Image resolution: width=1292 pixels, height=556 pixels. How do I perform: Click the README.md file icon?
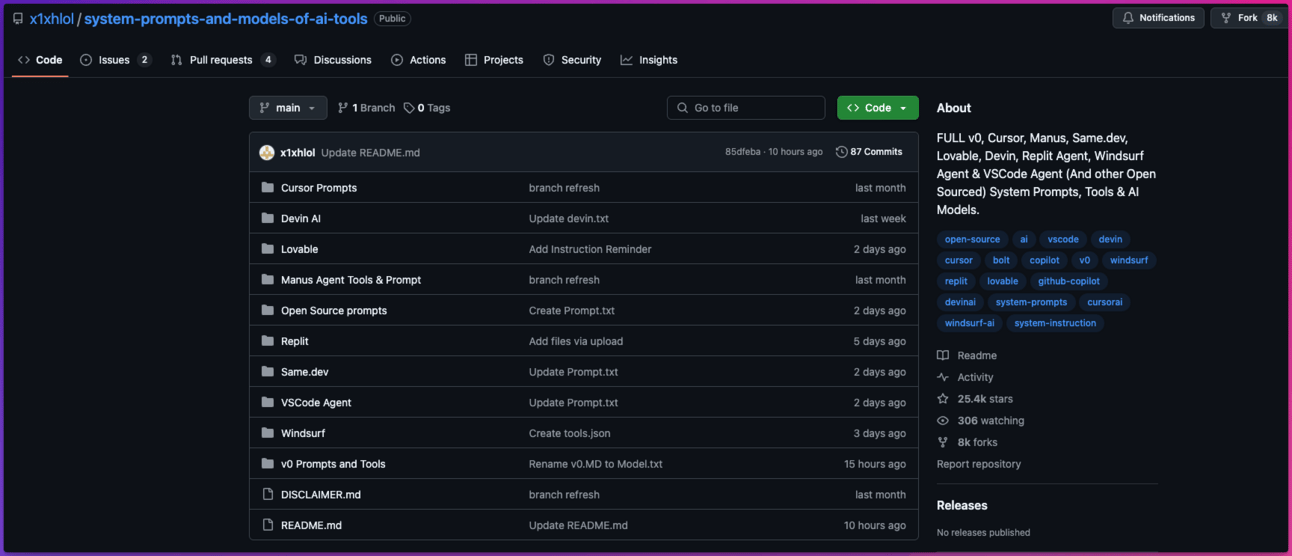click(267, 525)
